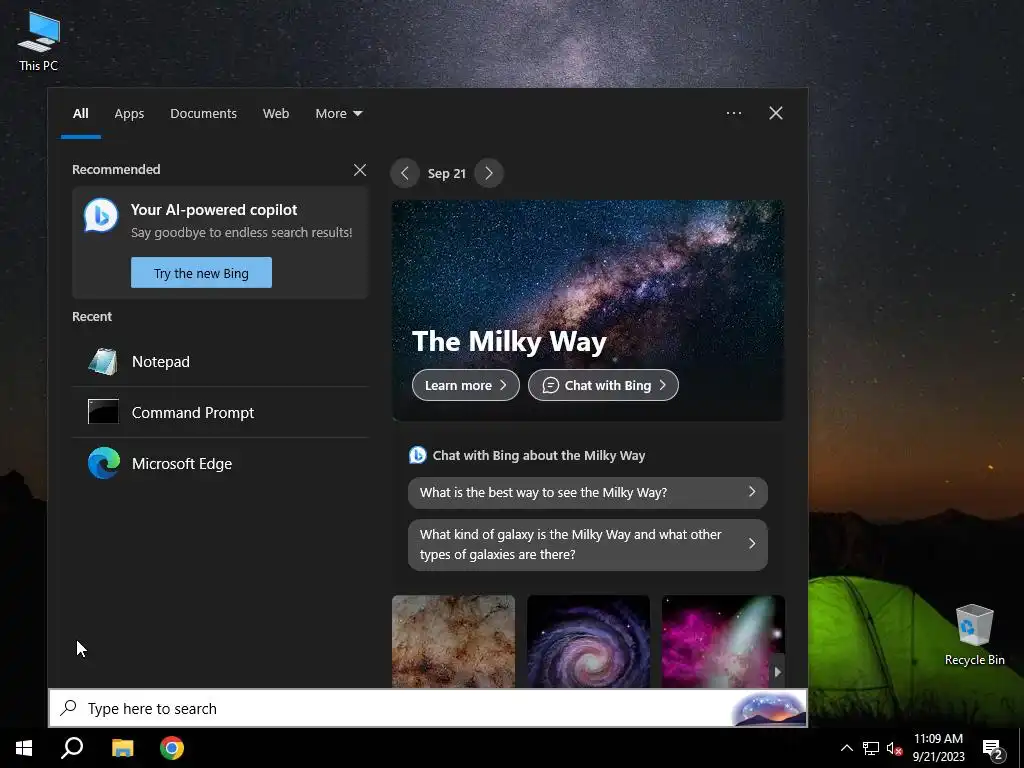The image size is (1024, 768).
Task: Click the Type here to search field
Action: point(428,709)
